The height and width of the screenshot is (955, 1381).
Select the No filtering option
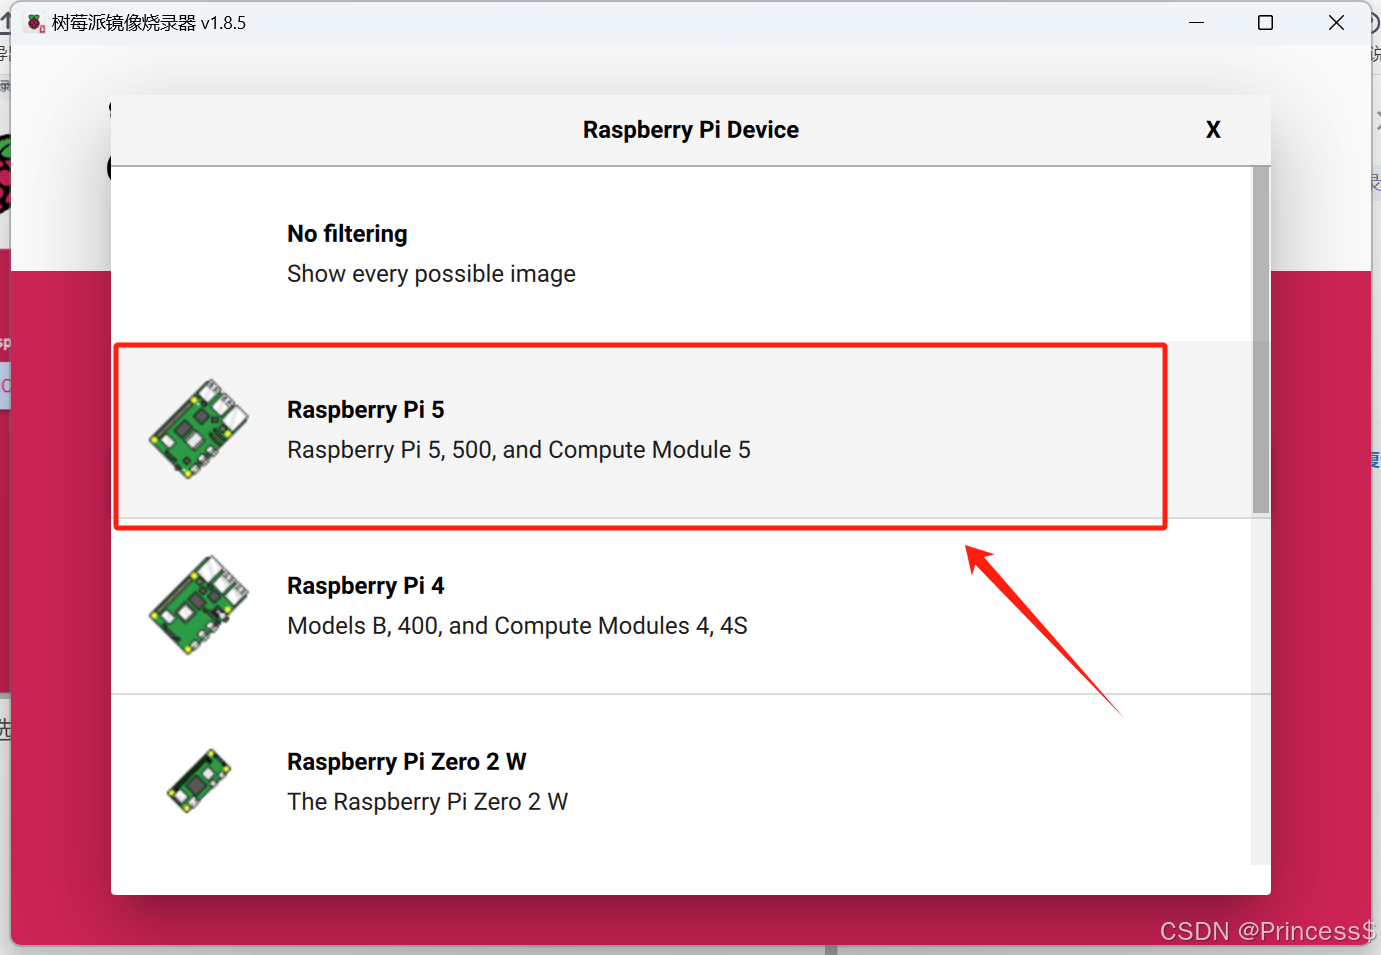(x=681, y=254)
